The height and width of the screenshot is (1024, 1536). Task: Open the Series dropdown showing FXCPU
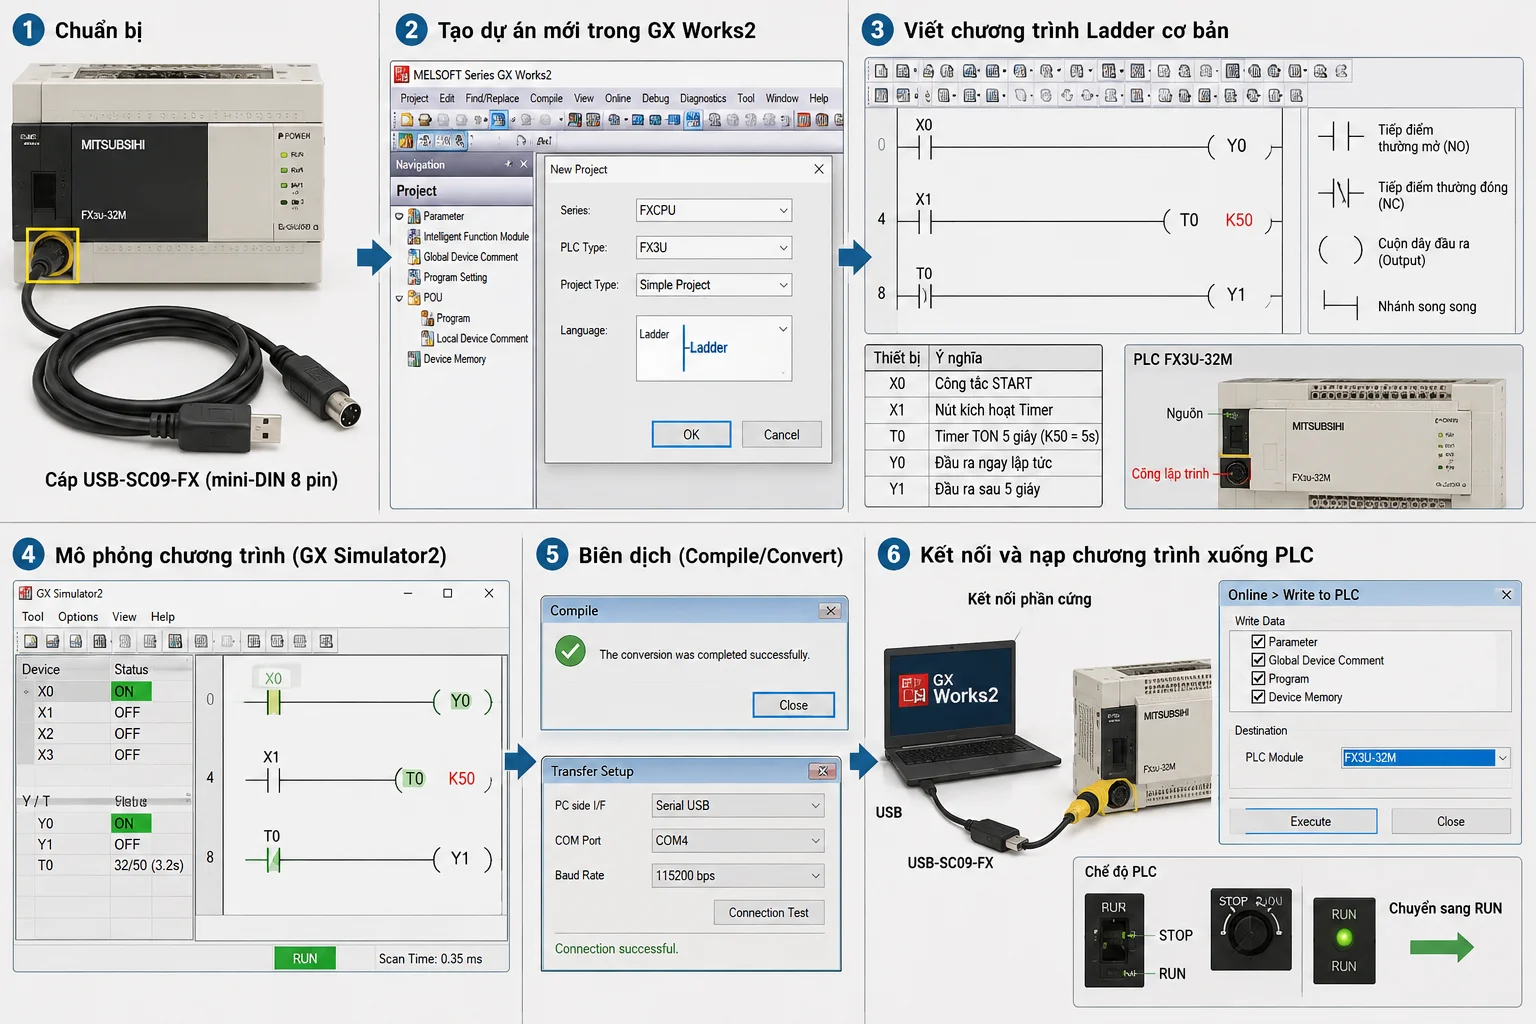click(x=714, y=210)
